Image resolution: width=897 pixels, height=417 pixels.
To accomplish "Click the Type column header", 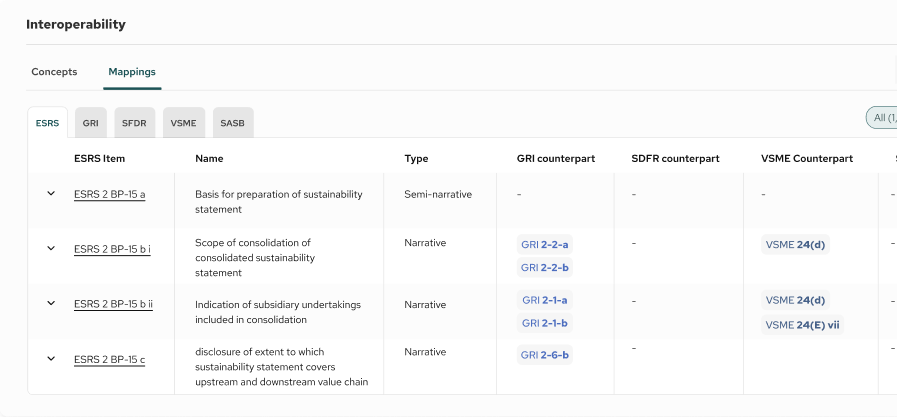I will [x=416, y=158].
